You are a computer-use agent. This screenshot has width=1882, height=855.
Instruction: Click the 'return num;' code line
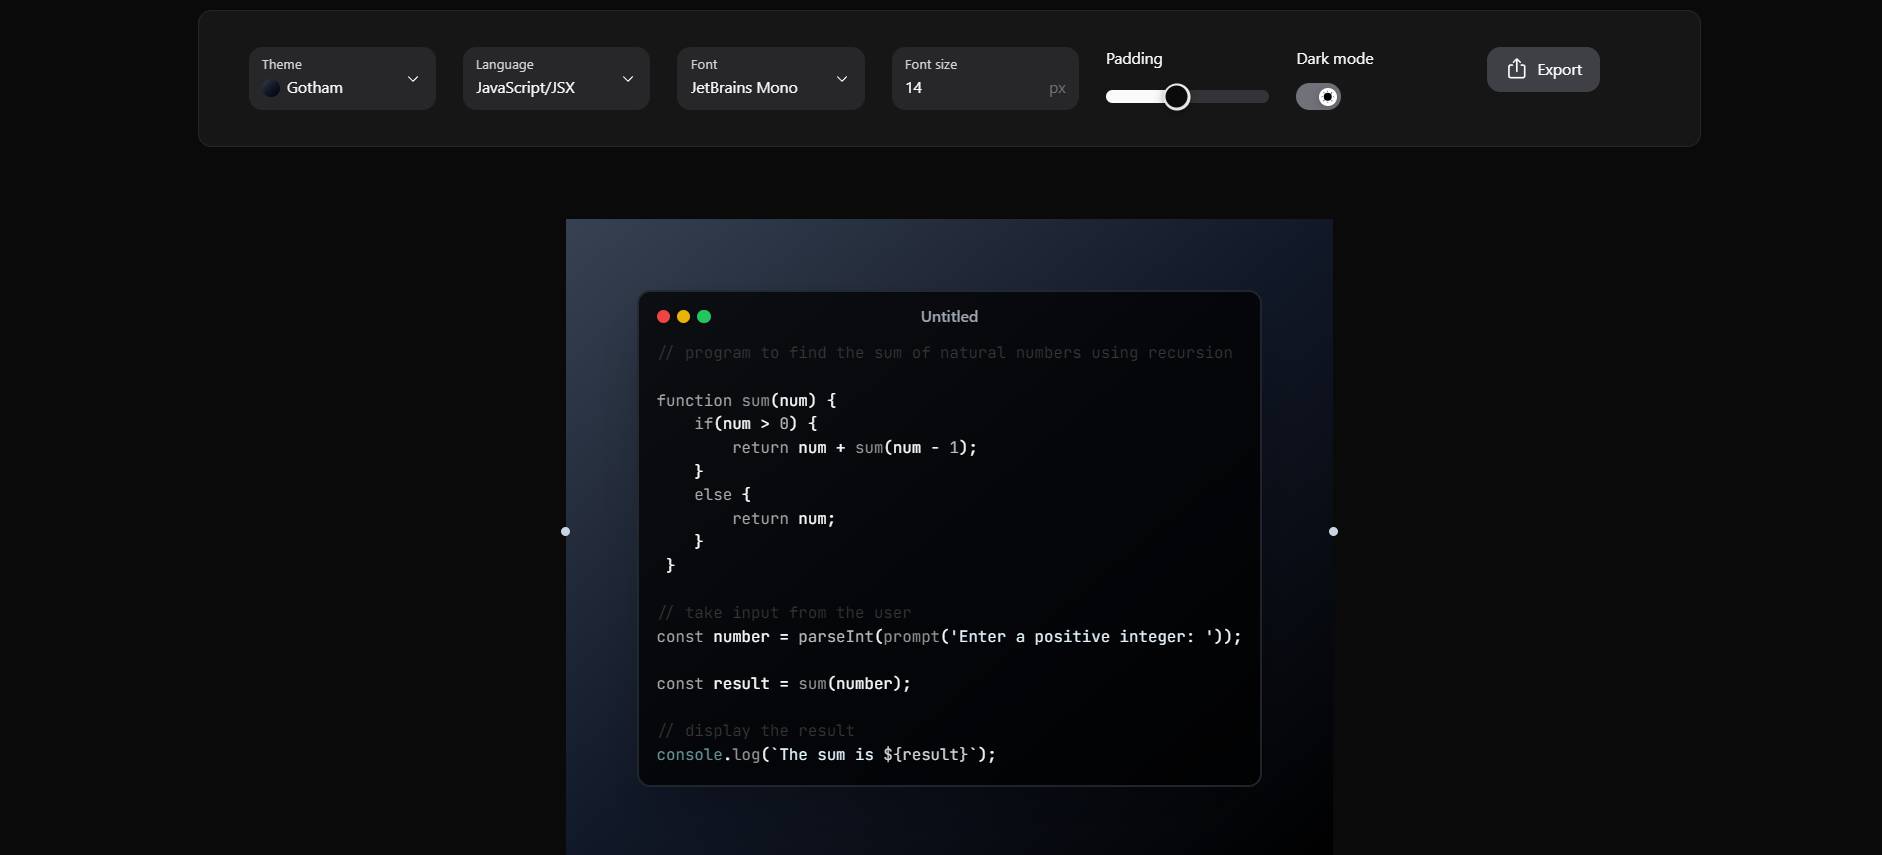pos(784,518)
